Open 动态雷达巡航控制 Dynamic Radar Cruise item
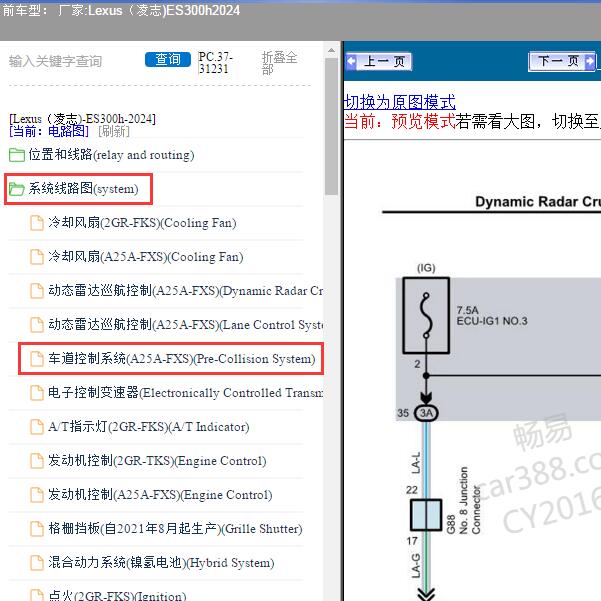The width and height of the screenshot is (601, 601). pos(186,291)
